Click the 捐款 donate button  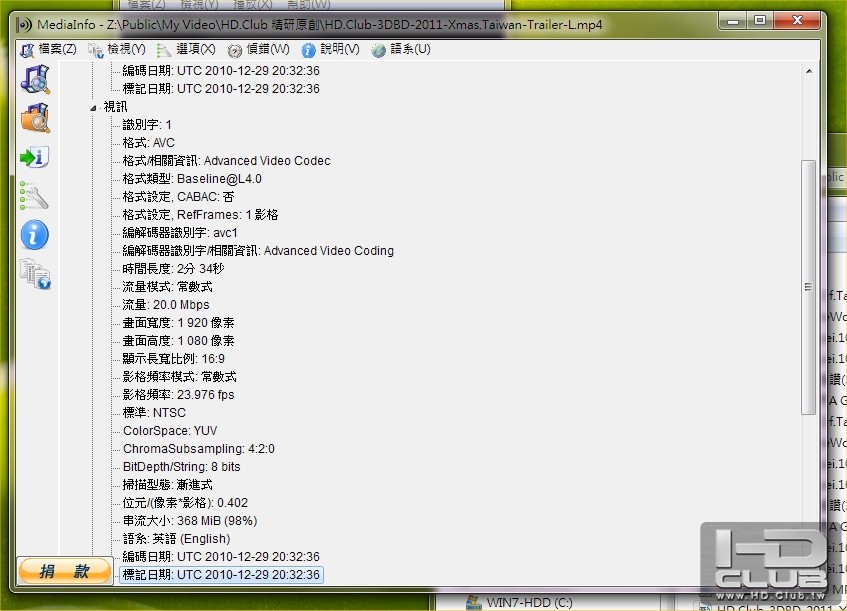tap(64, 571)
